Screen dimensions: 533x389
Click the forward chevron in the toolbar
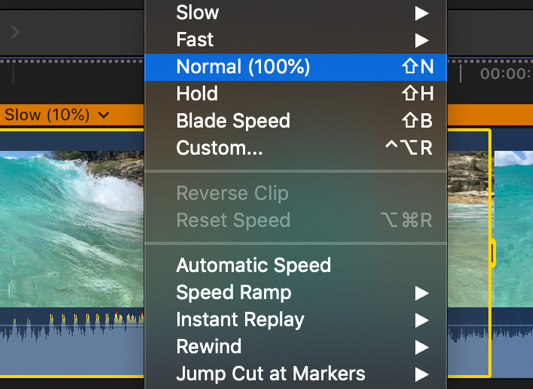[x=15, y=32]
